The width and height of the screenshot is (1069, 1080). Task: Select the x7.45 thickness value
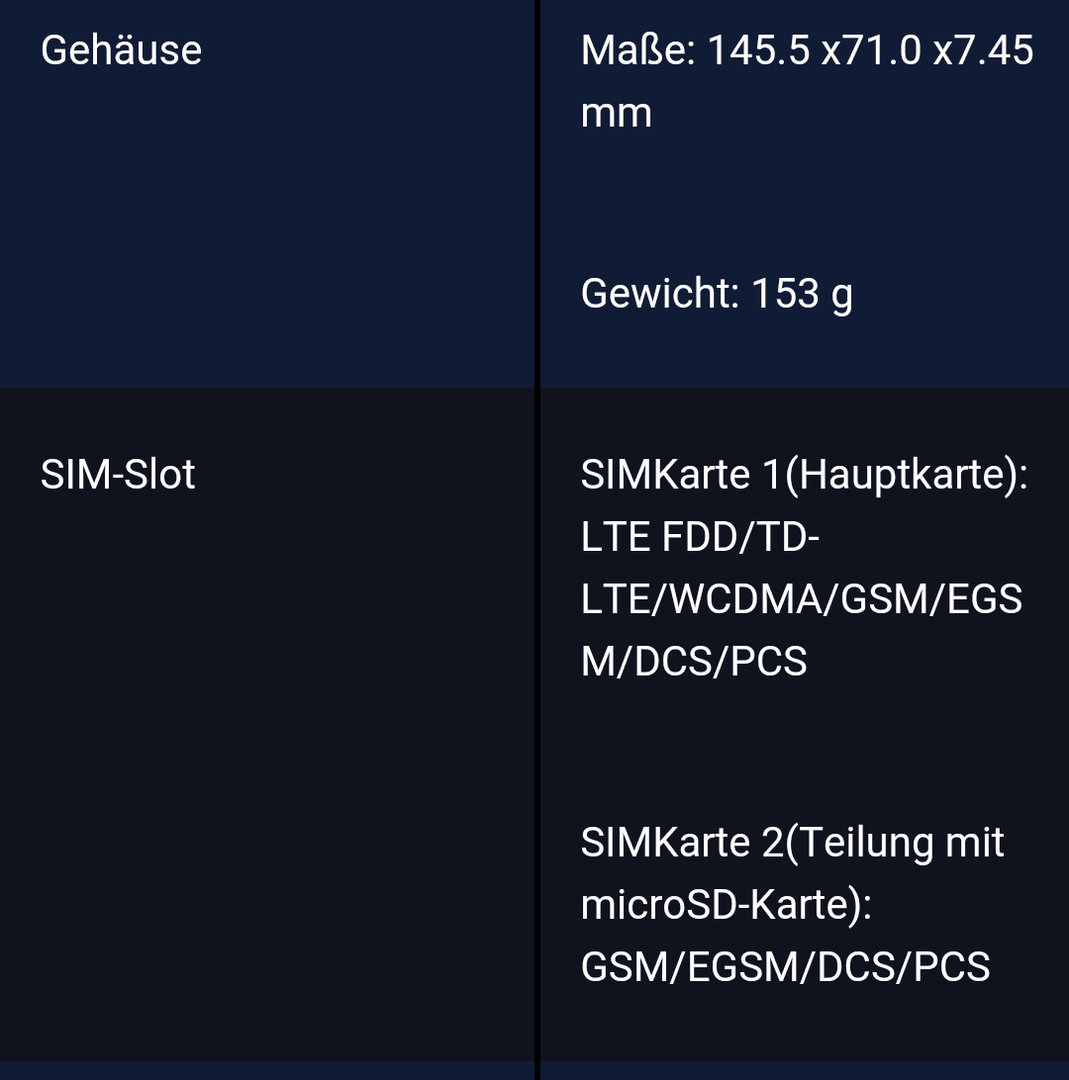tap(983, 50)
